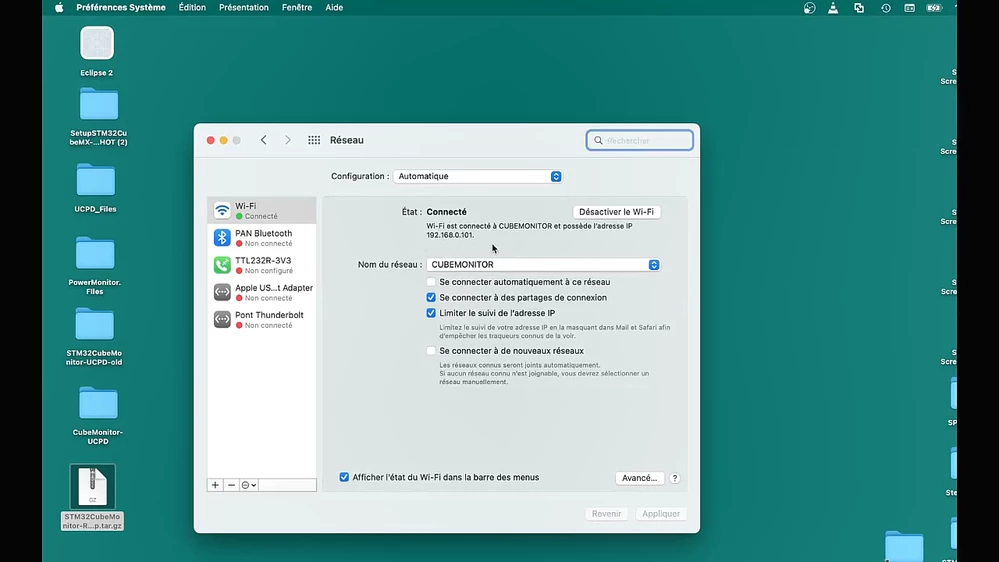
Task: Click the Appliquer button
Action: pos(661,514)
